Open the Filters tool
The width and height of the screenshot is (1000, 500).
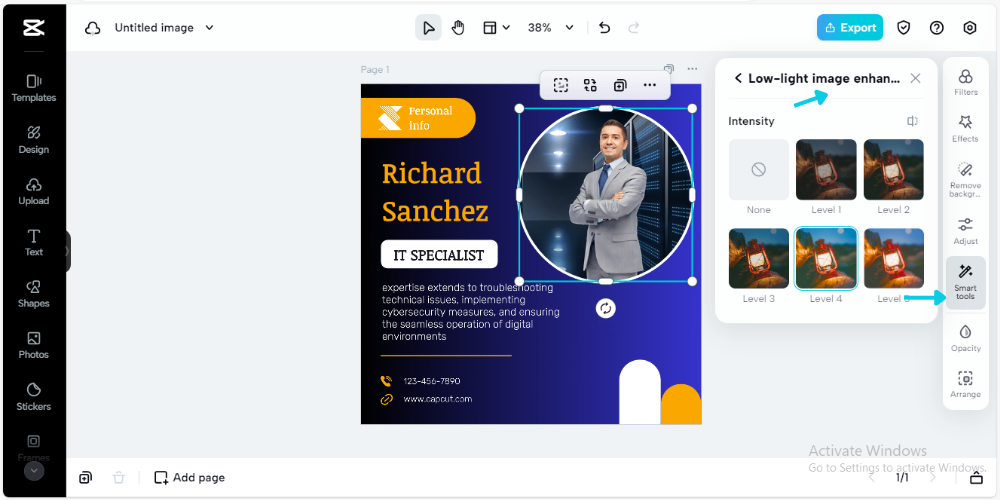pyautogui.click(x=966, y=82)
